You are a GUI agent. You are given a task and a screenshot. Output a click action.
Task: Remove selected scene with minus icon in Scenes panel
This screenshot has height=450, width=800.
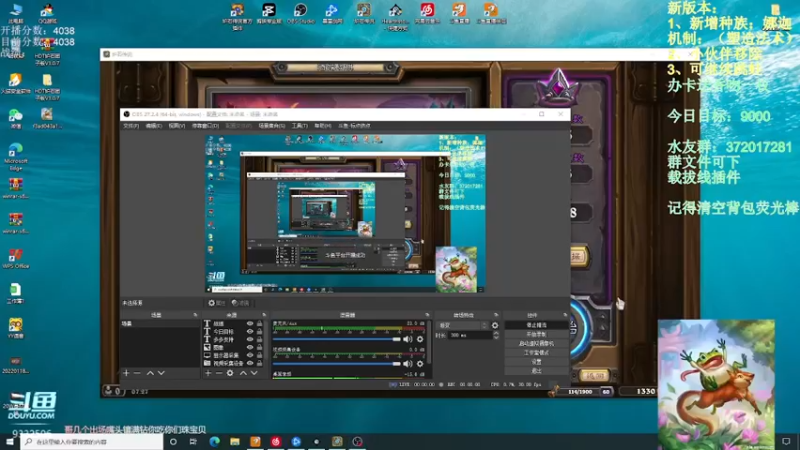137,373
